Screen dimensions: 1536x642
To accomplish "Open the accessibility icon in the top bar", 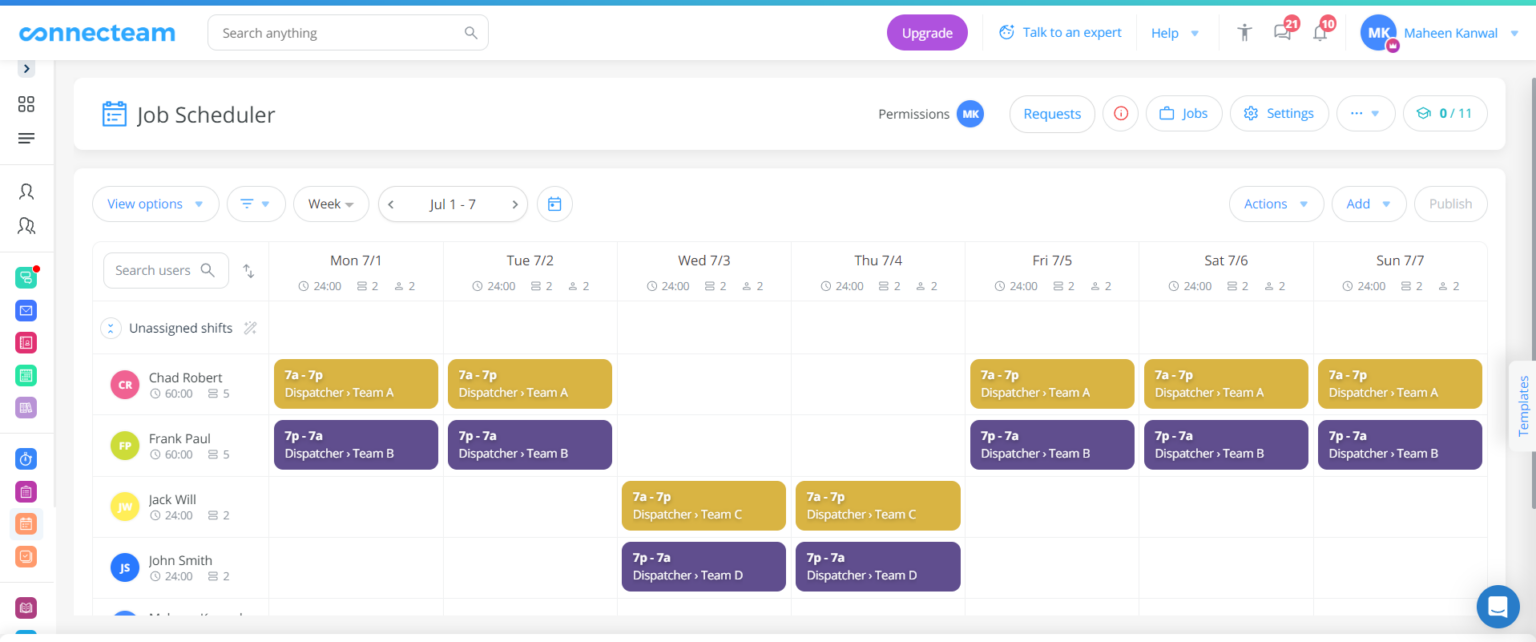I will (x=1243, y=32).
